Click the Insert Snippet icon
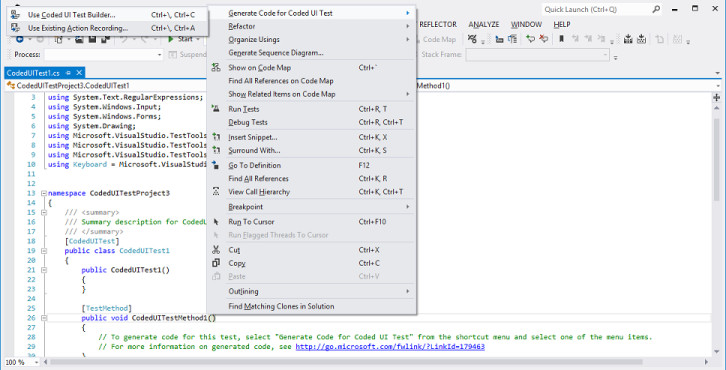 click(x=216, y=137)
